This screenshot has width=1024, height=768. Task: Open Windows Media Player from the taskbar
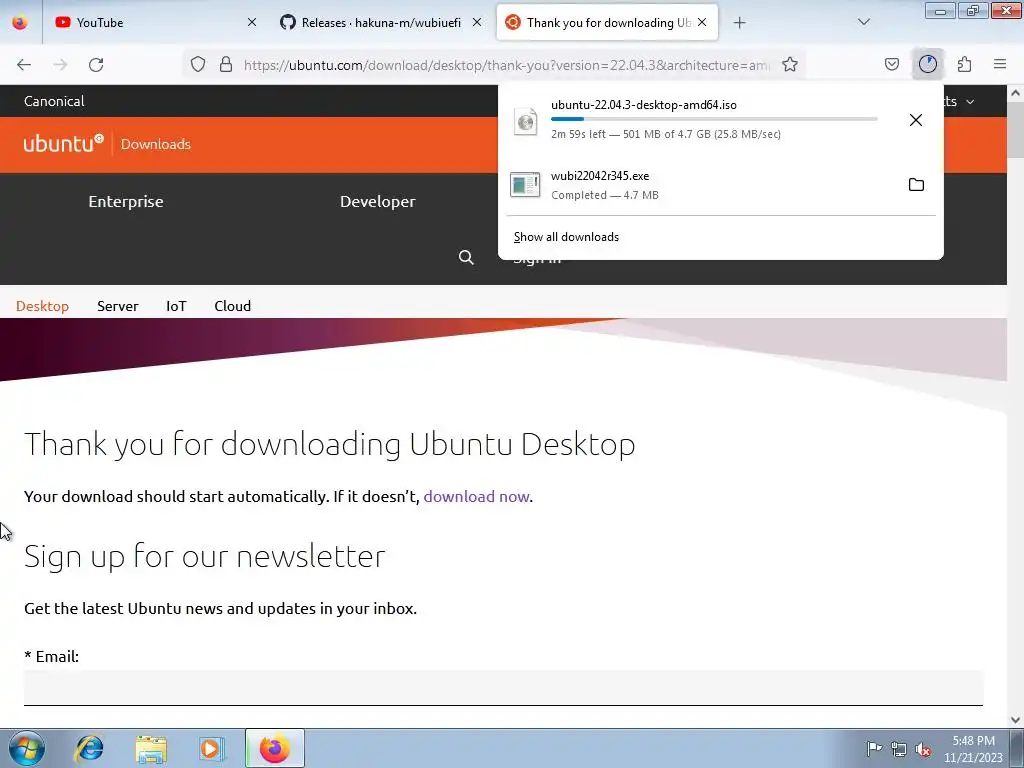pos(212,748)
